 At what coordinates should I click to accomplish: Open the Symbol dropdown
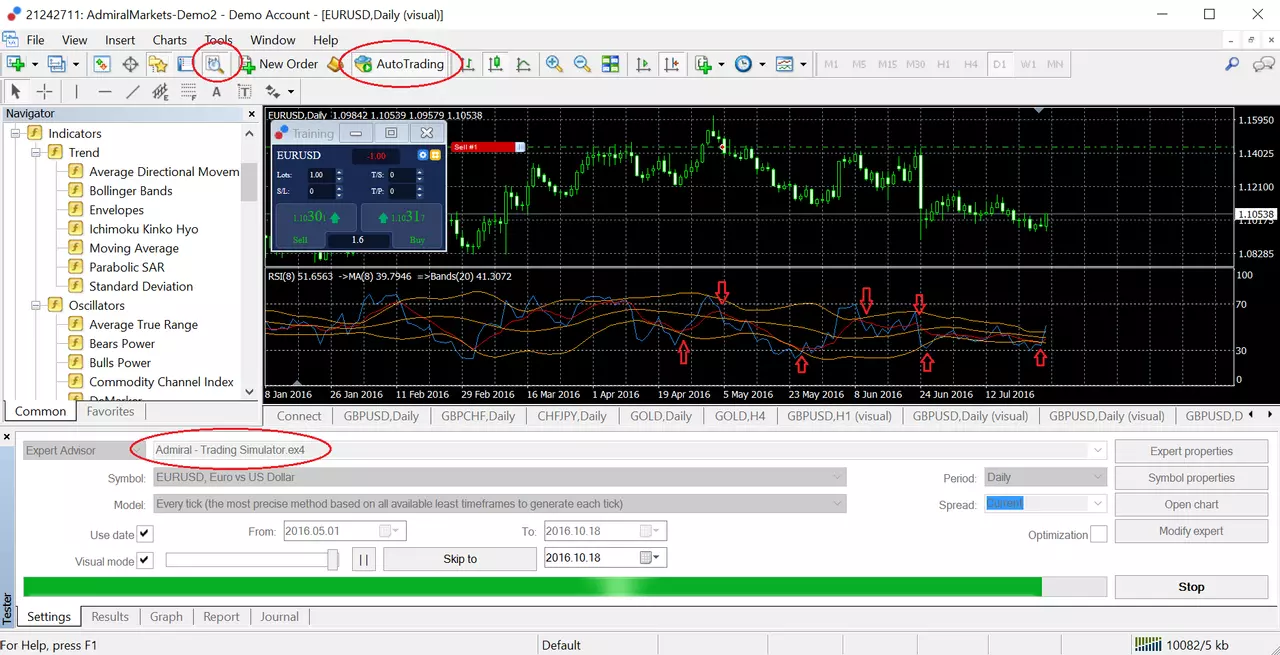837,477
